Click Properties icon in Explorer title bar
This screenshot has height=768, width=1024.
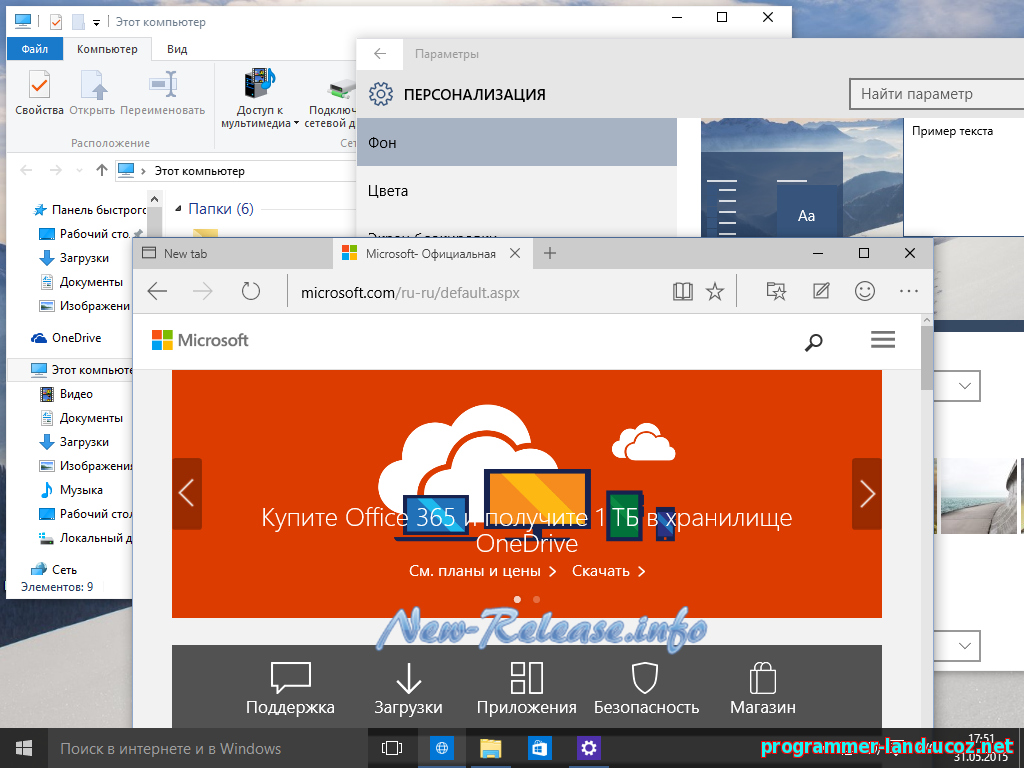(x=56, y=22)
